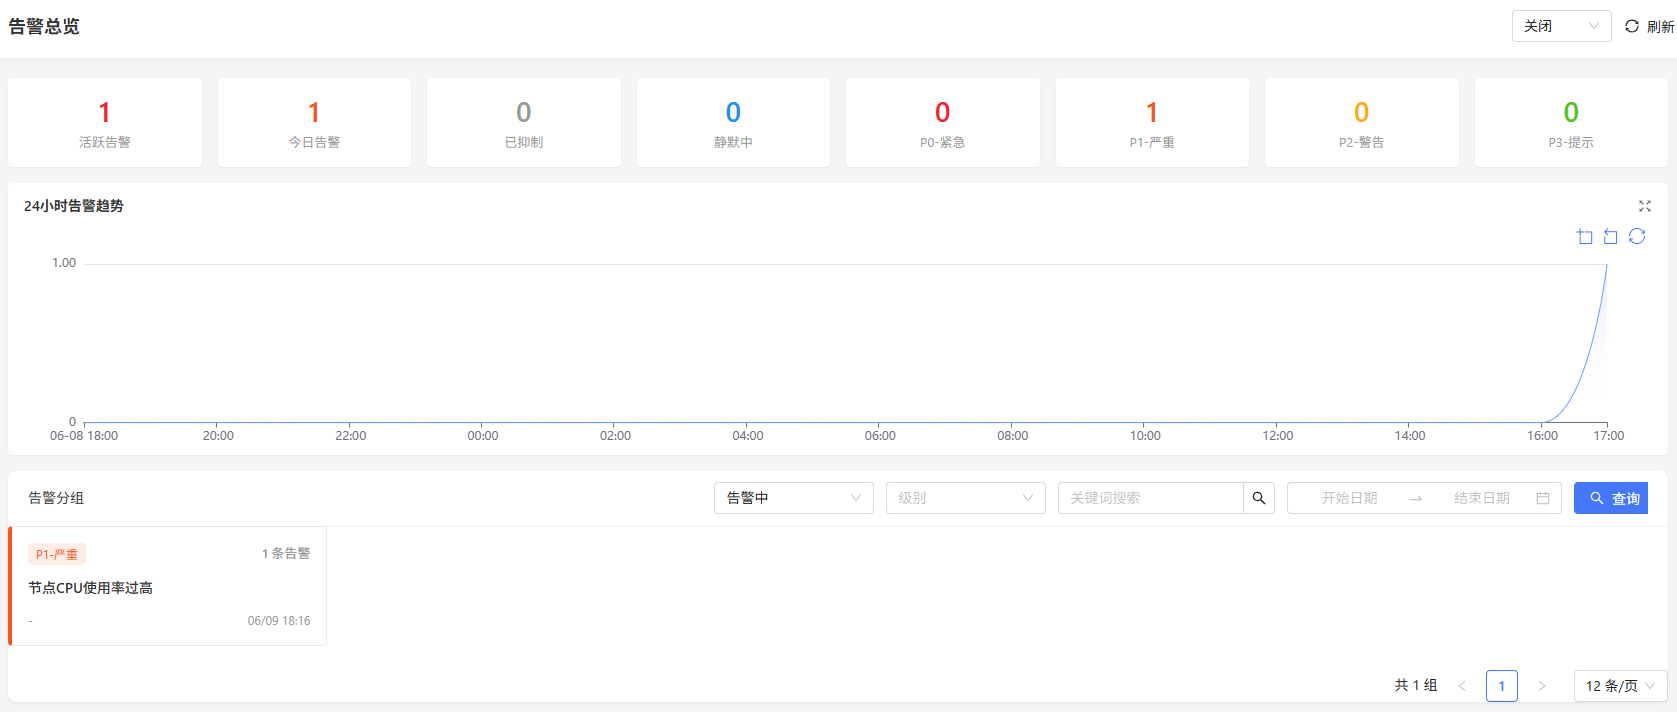
Task: Open the P1-严重 summary card
Action: click(1152, 122)
